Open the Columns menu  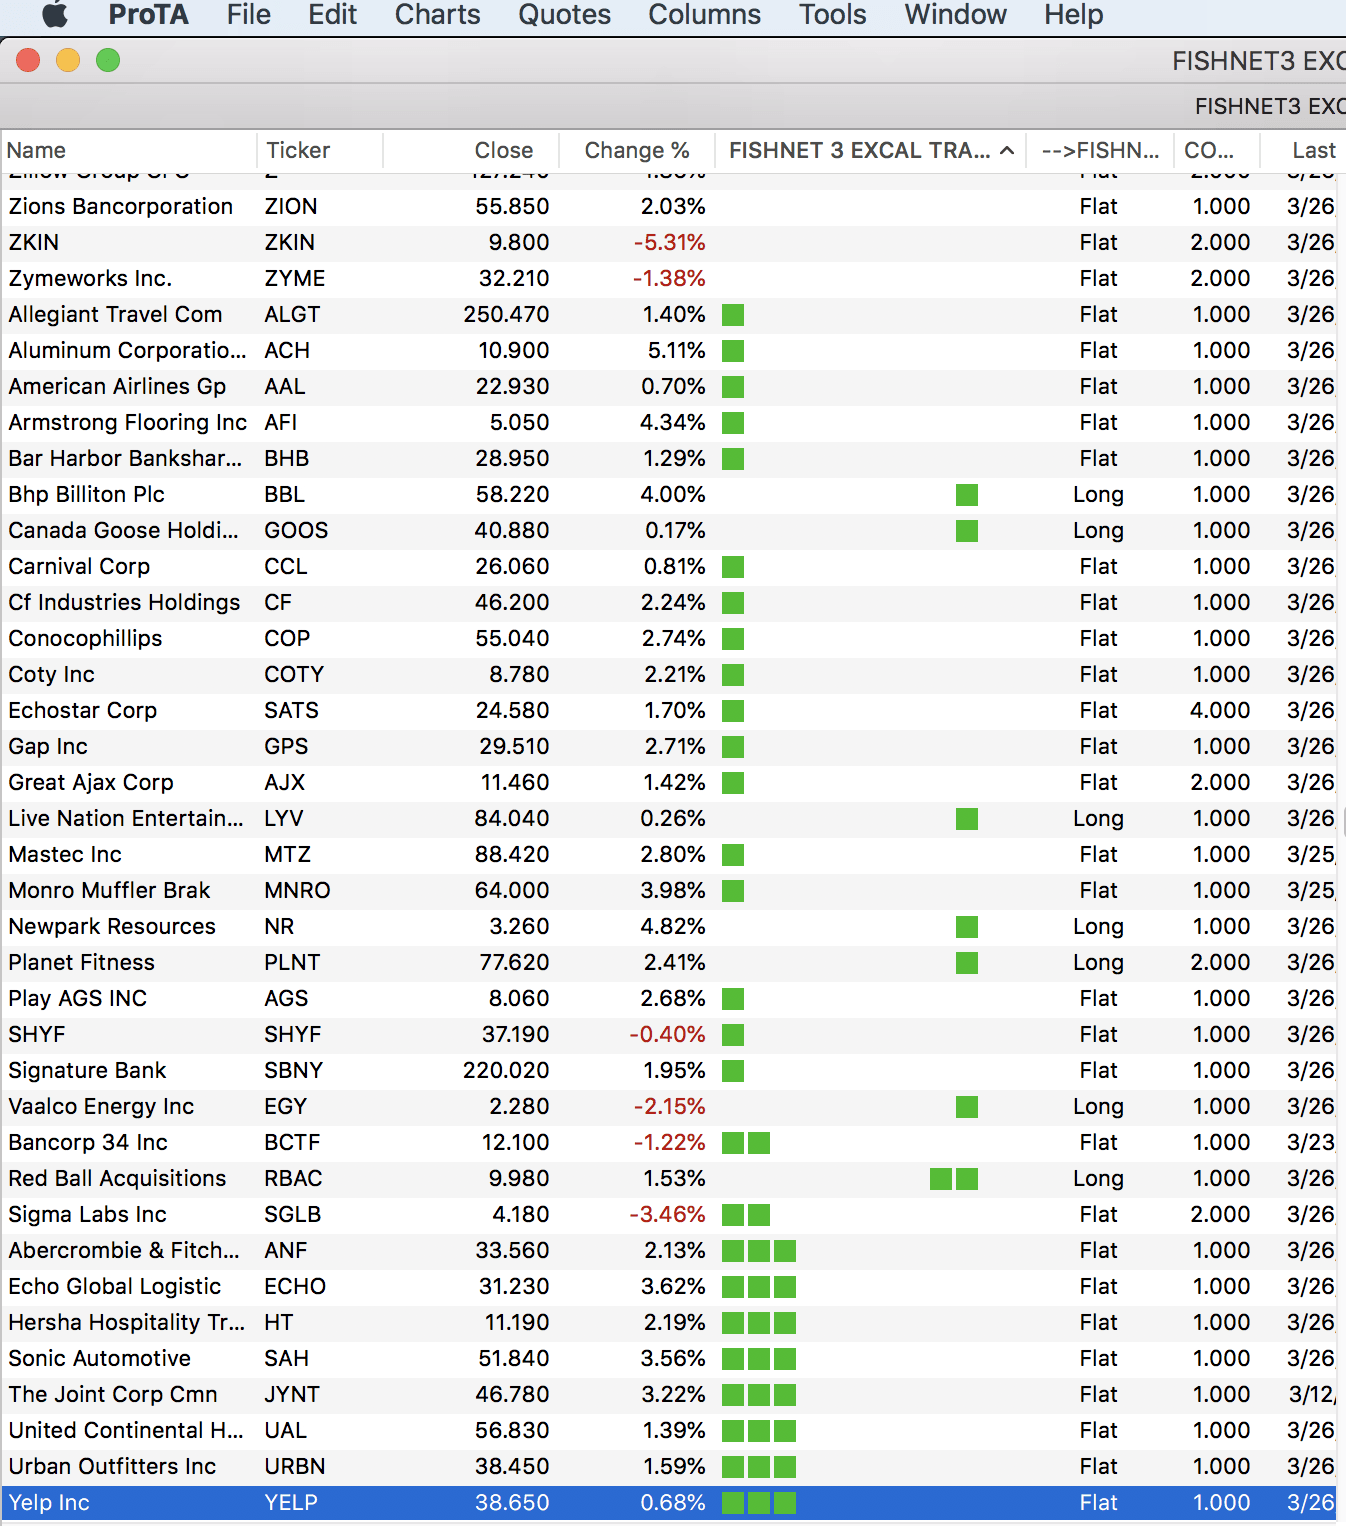[705, 15]
